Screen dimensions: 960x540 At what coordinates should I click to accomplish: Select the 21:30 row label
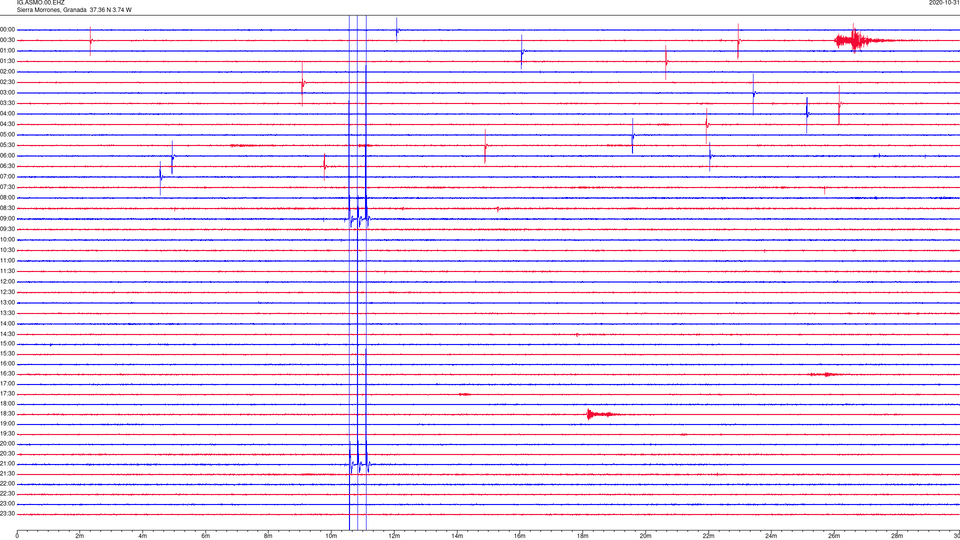7,474
